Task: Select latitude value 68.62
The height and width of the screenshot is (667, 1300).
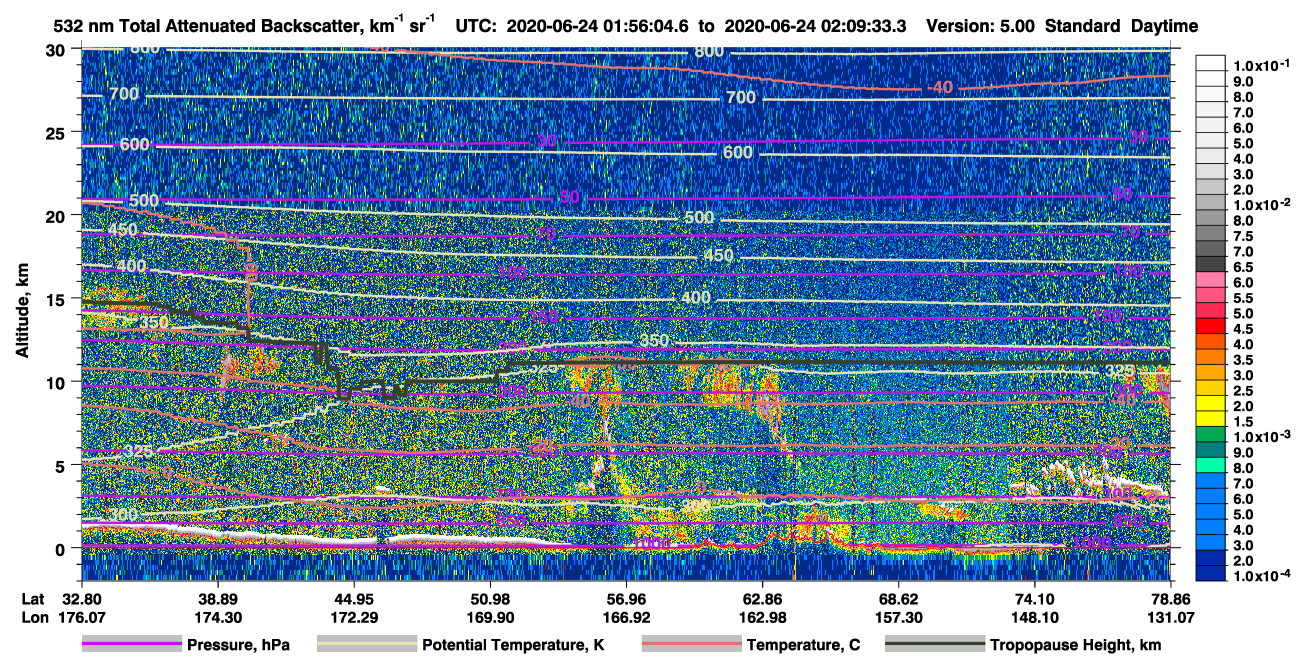Action: (898, 599)
